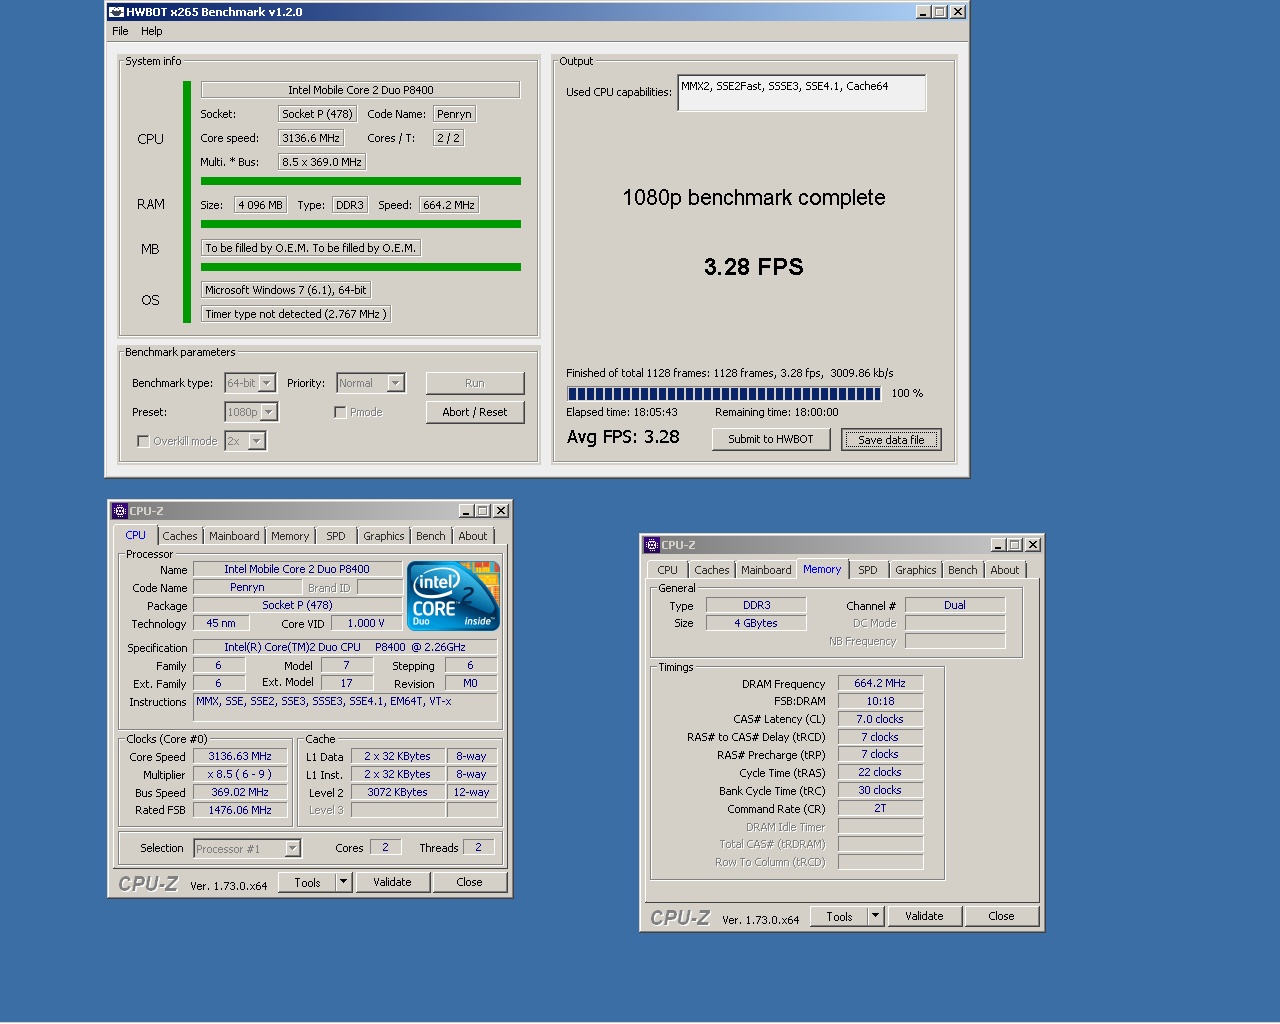Click the Microsoft Windows 7 OS field
Viewport: 1280px width, 1024px height.
pyautogui.click(x=286, y=290)
